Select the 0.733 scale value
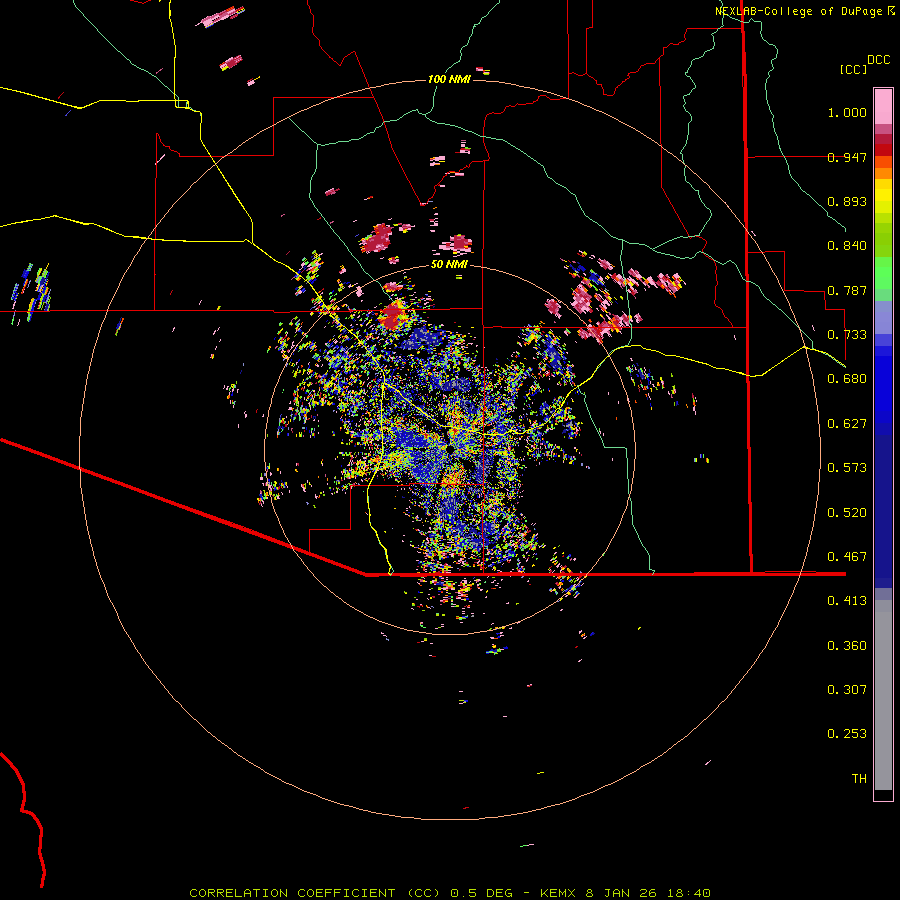Viewport: 900px width, 900px height. (x=847, y=335)
